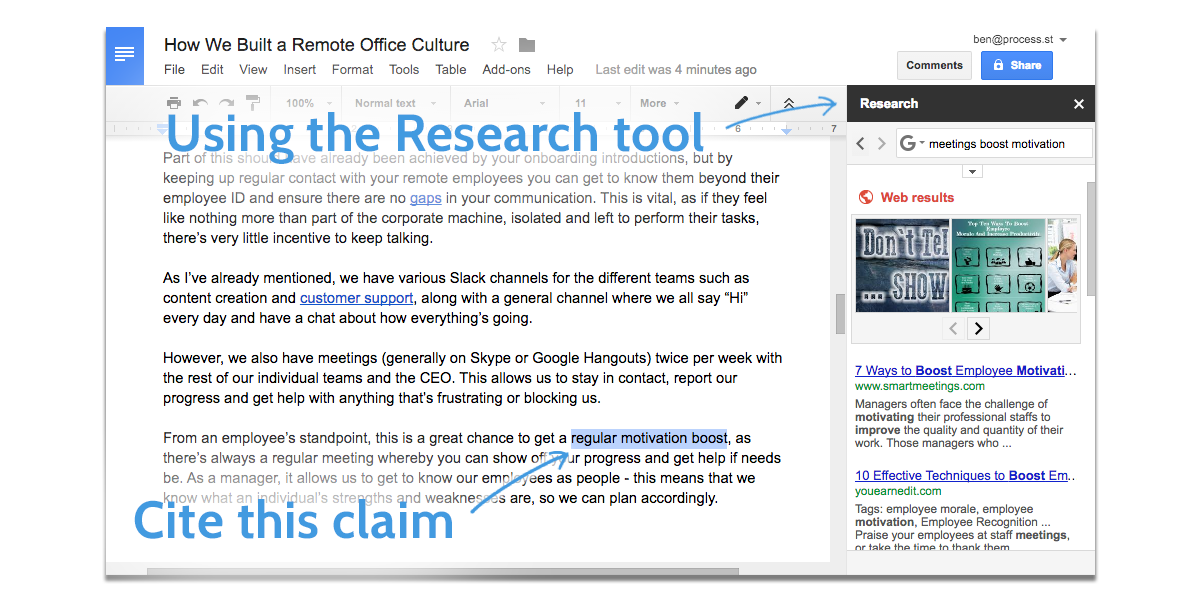Show next web result images

(x=979, y=328)
